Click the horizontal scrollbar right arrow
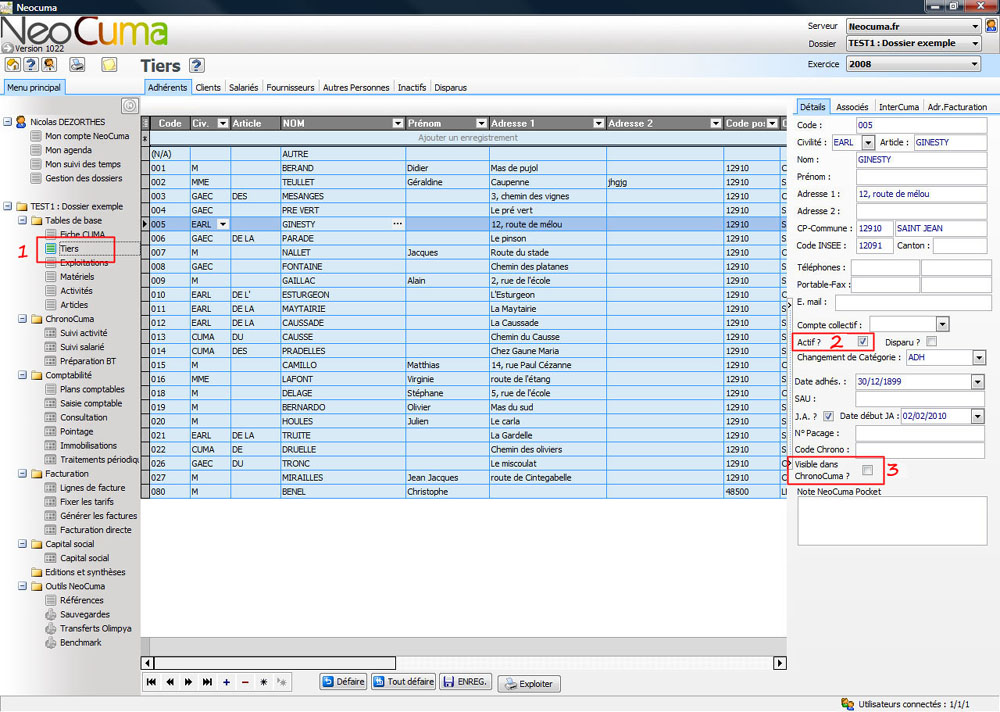The height and width of the screenshot is (712, 1000). click(x=779, y=663)
